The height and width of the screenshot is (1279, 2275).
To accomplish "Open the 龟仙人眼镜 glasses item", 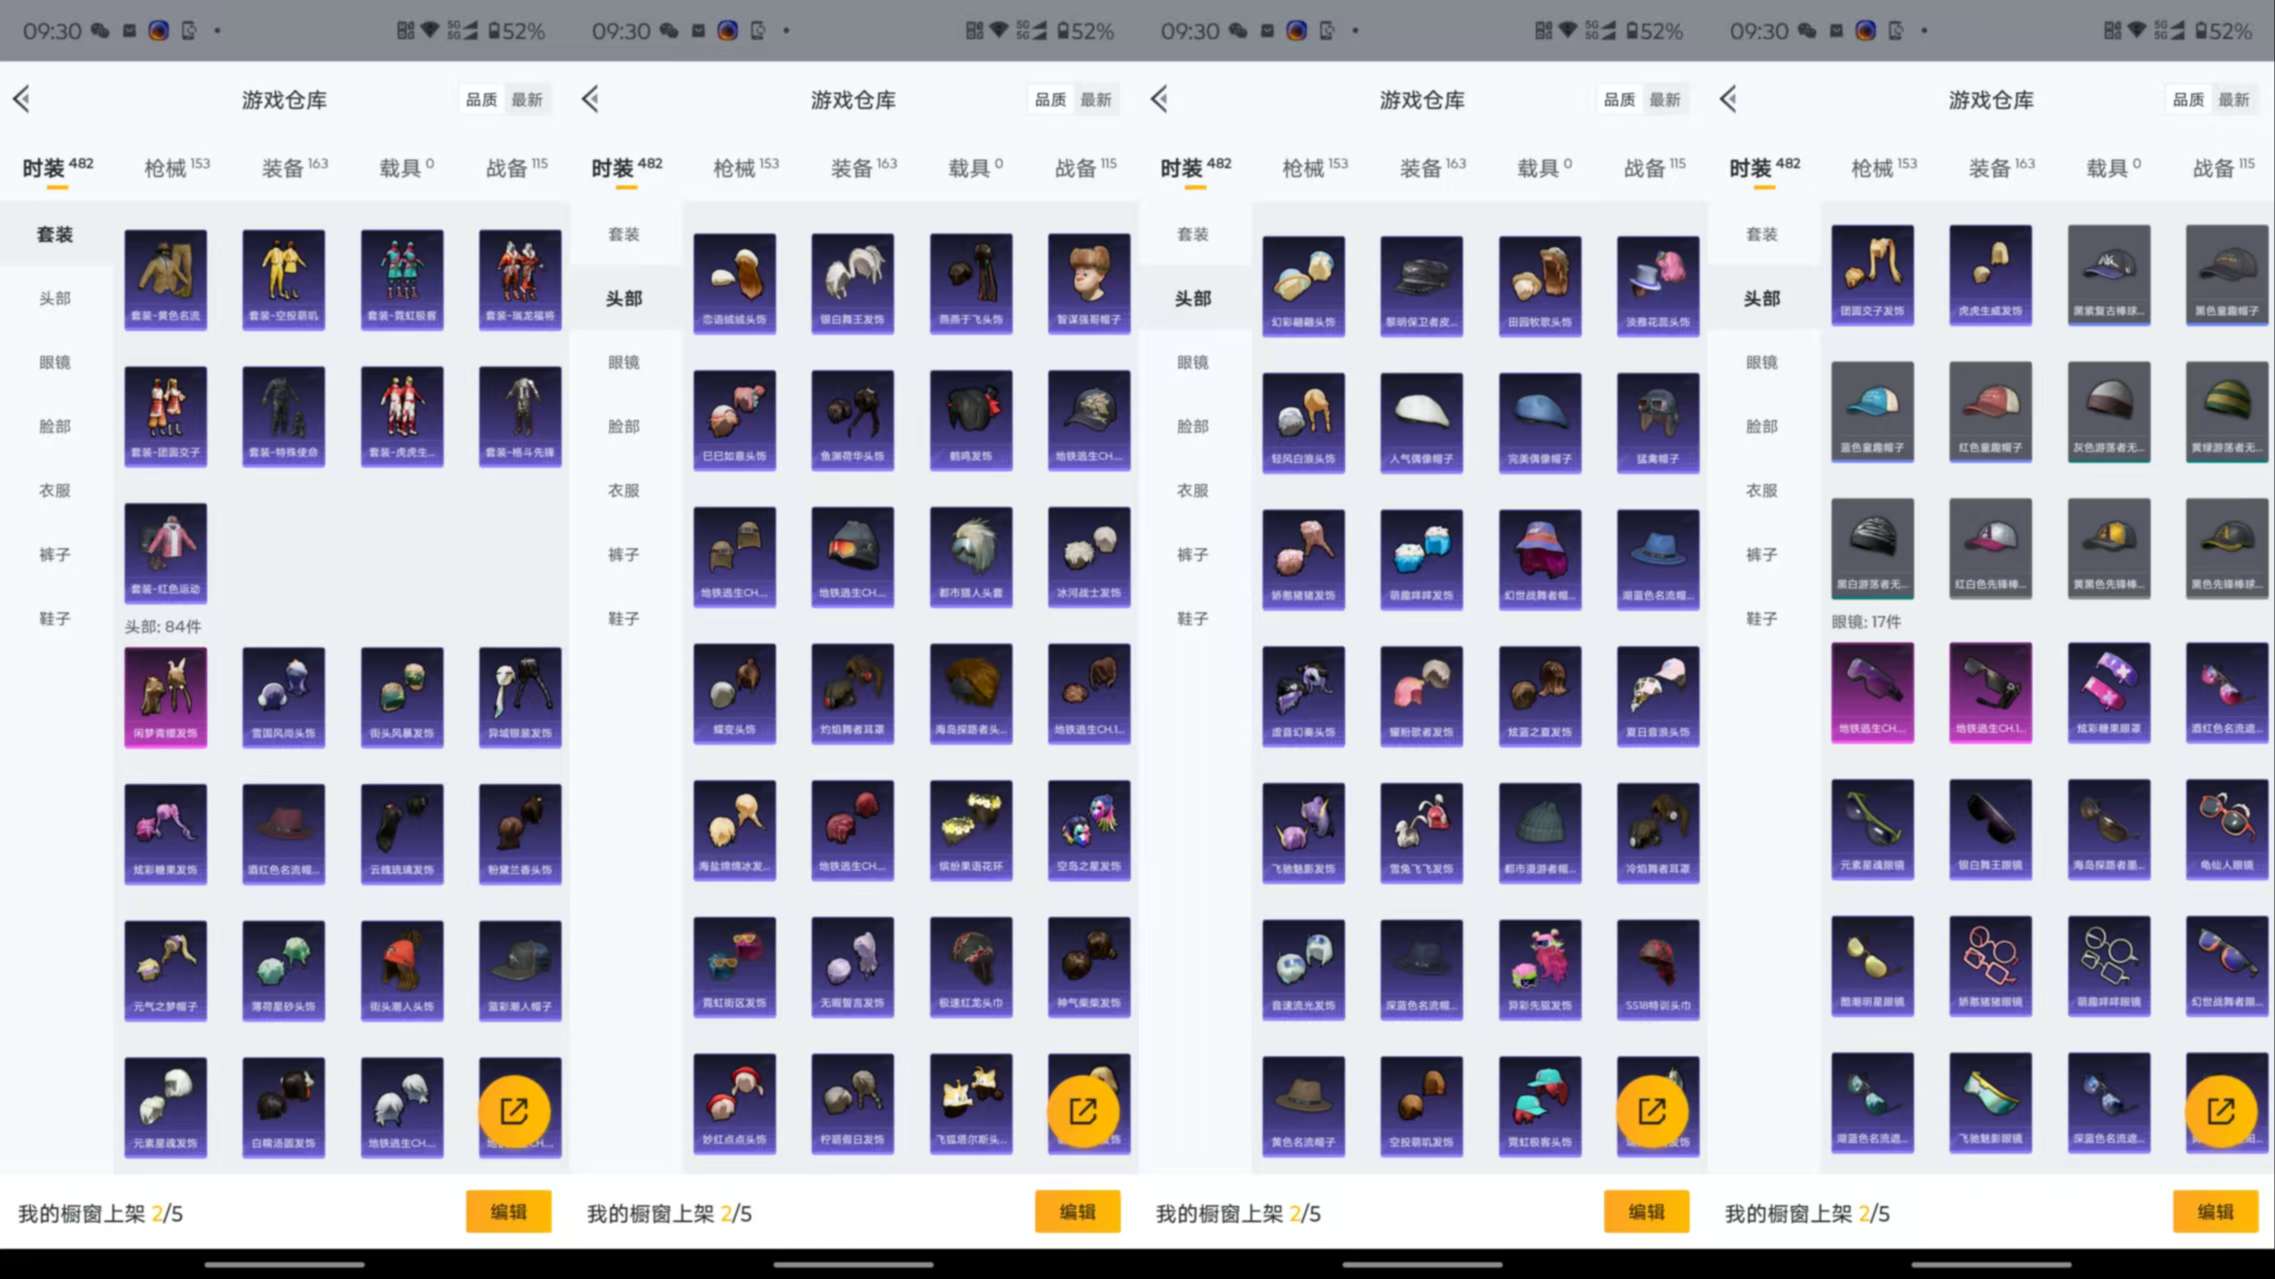I will pos(2226,830).
